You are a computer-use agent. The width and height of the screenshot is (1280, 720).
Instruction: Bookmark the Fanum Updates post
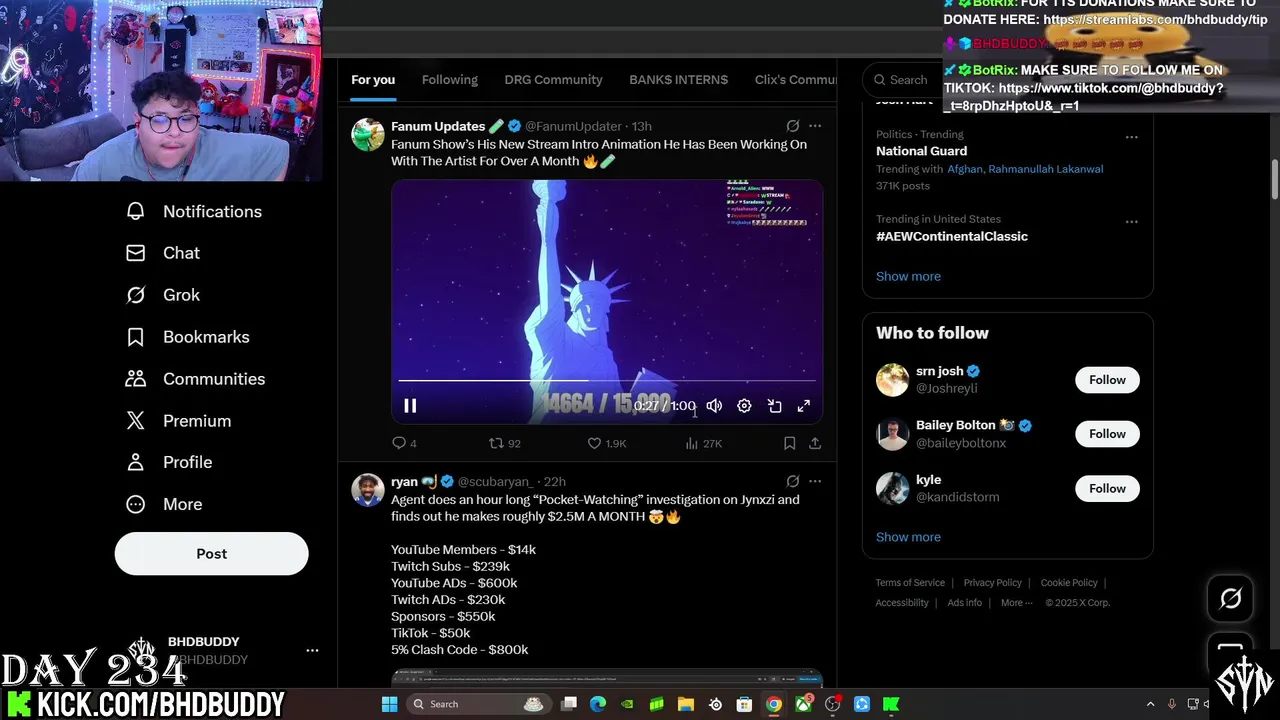(x=789, y=443)
